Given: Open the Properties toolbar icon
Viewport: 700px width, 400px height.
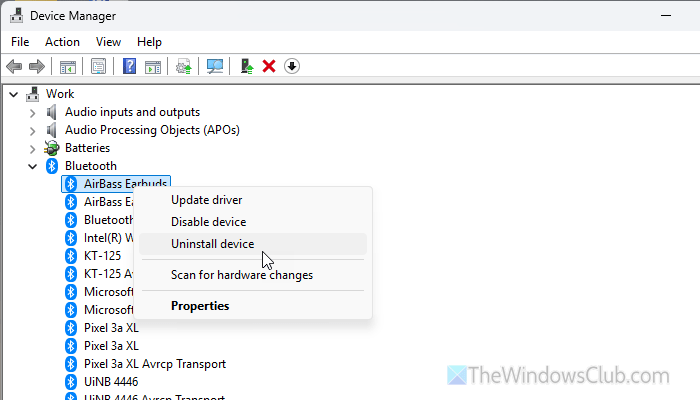Looking at the screenshot, I should point(98,67).
